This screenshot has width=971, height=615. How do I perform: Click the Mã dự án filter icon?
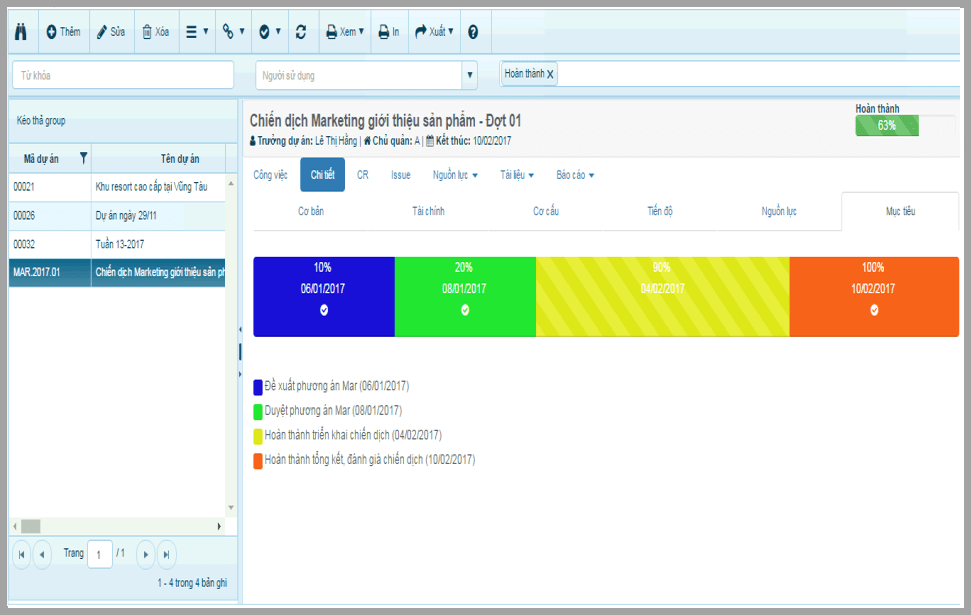coord(83,159)
